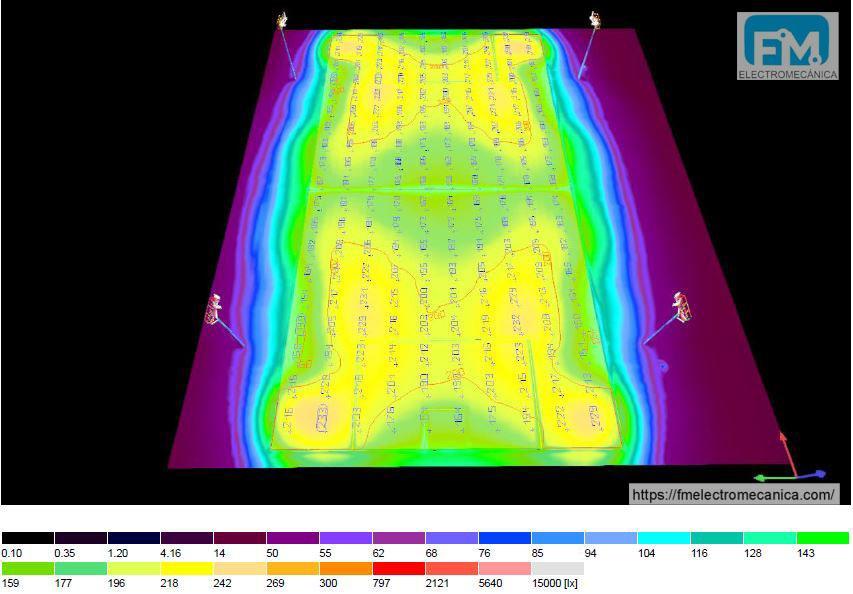Click the legend value "143"
Viewport: 853px width, 594px height.
coord(806,553)
